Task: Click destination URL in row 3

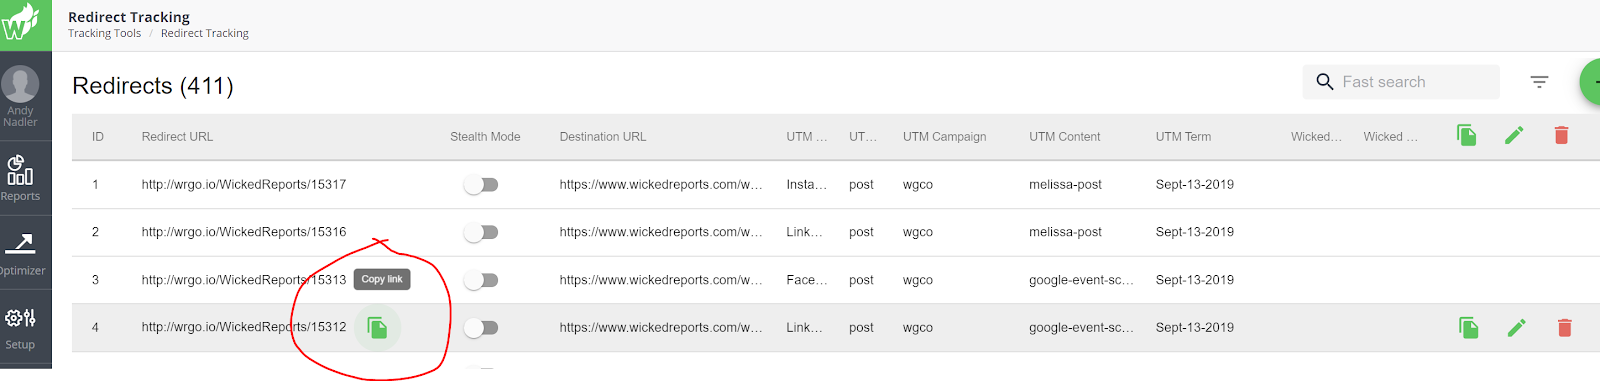Action: tap(661, 280)
